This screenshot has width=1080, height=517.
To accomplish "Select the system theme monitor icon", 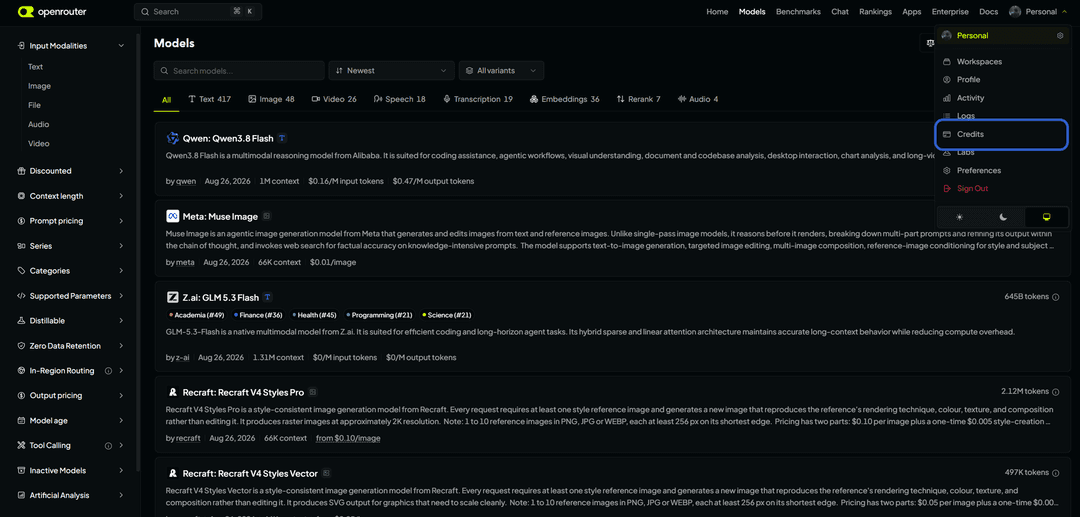I will click(x=1046, y=217).
